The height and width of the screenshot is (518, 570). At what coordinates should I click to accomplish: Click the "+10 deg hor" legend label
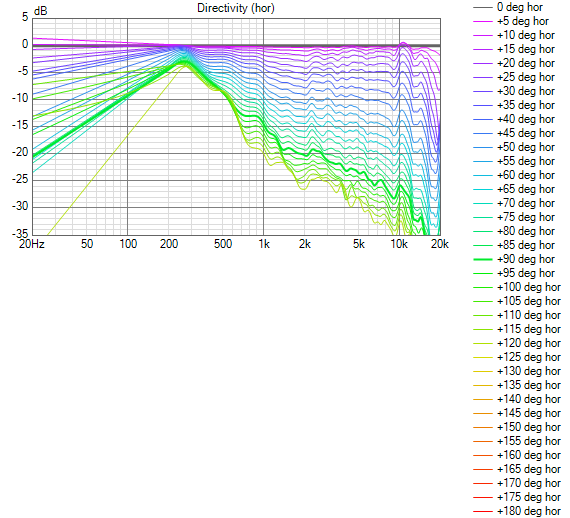[526, 35]
